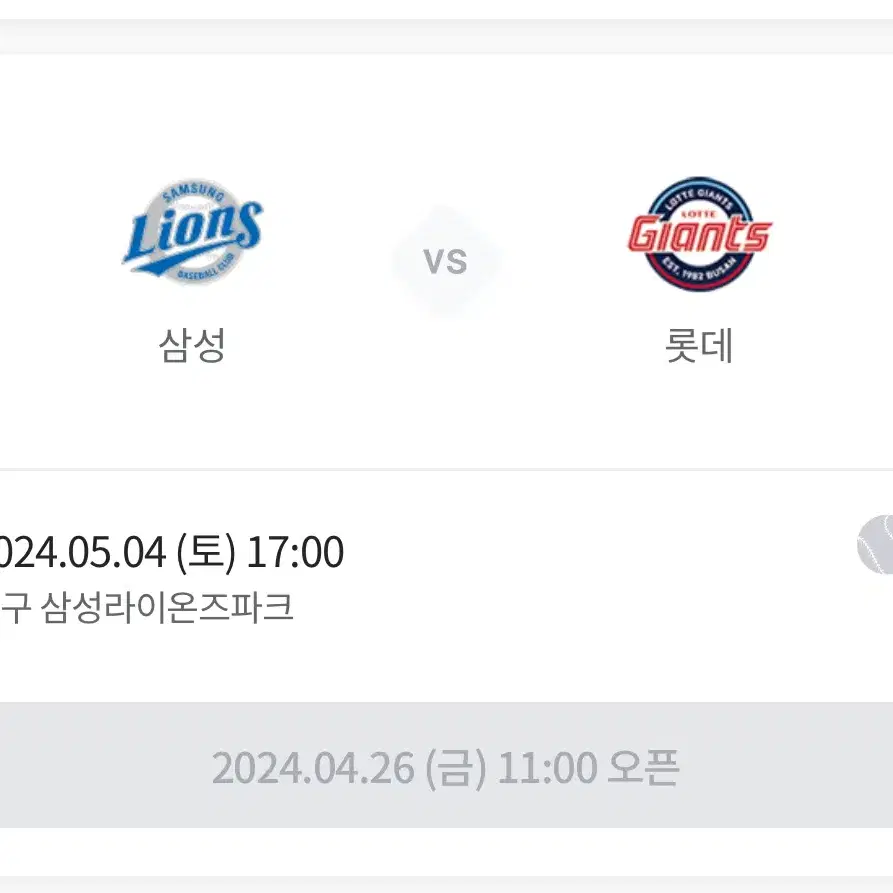Click the (금) weekday in open notice
Viewport: 893px width, 893px height.
[x=456, y=768]
